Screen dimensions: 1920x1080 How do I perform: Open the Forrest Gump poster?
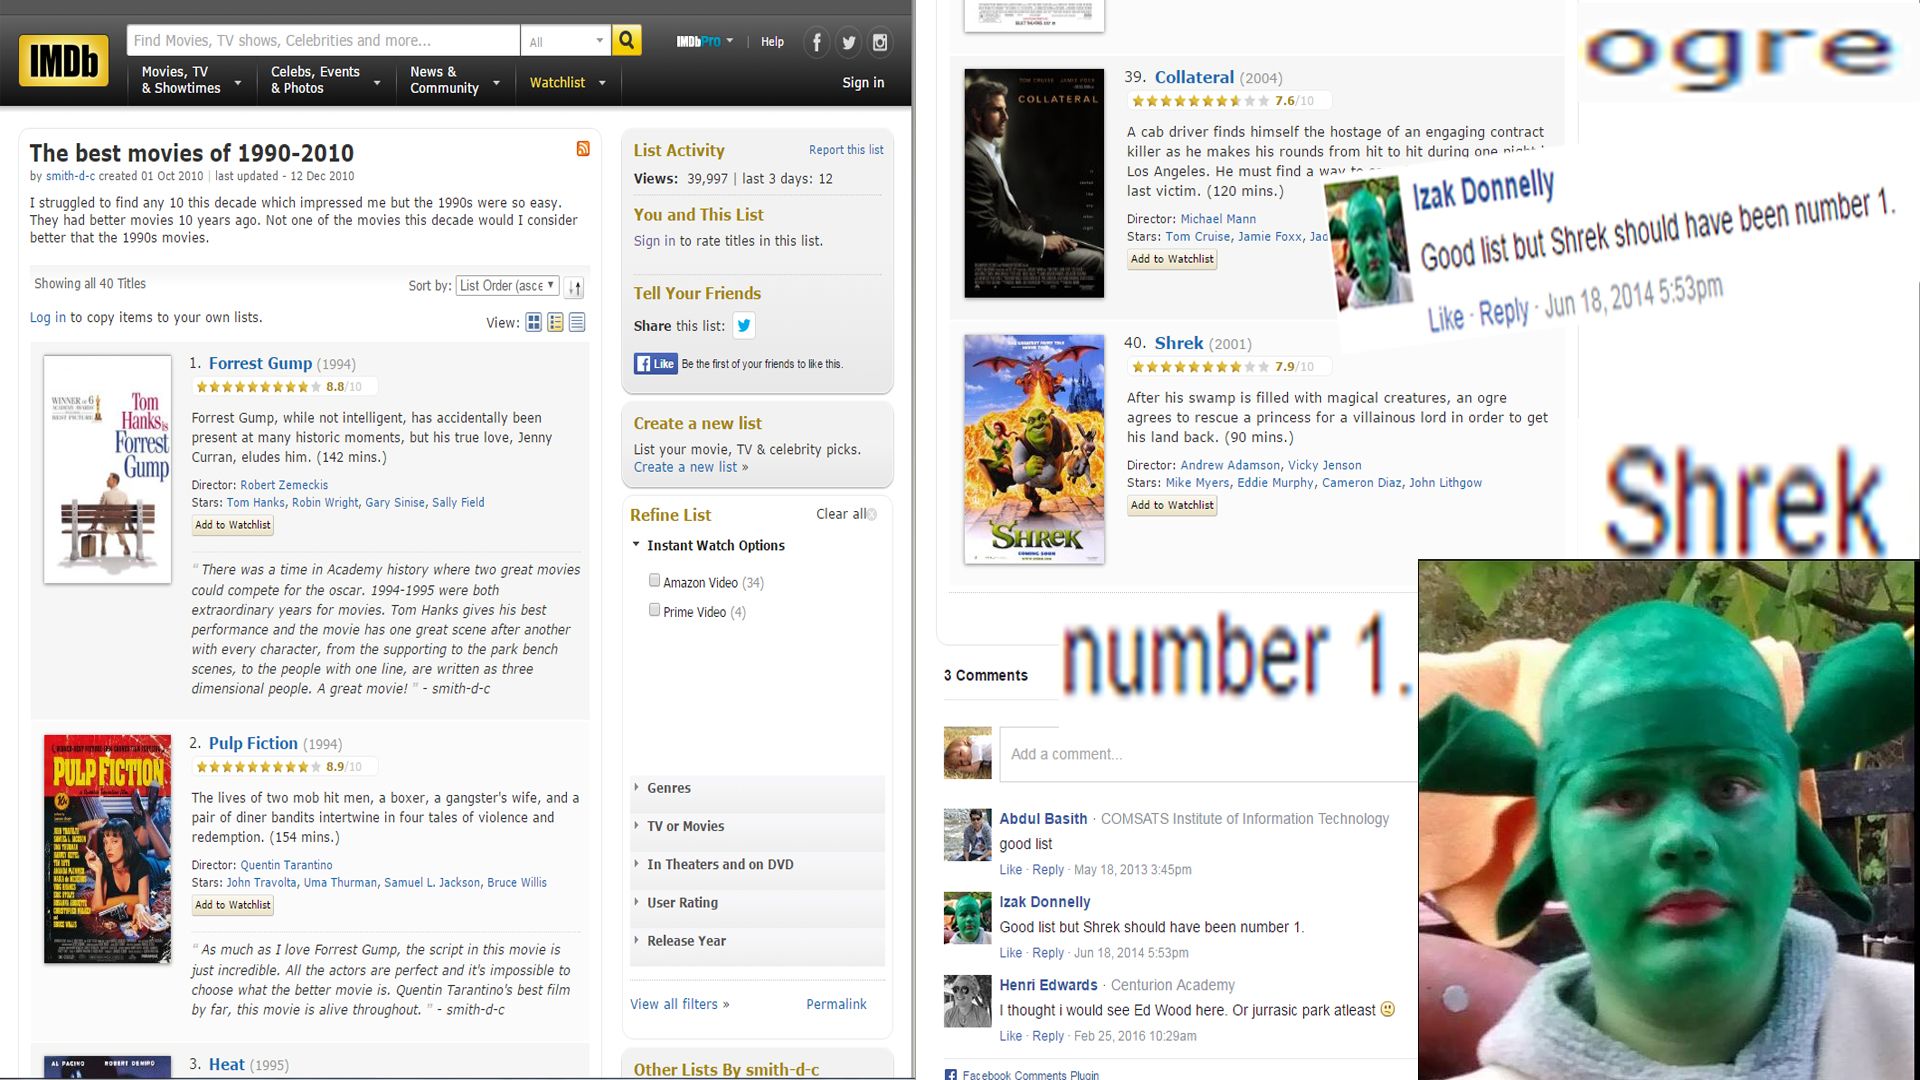pyautogui.click(x=107, y=469)
